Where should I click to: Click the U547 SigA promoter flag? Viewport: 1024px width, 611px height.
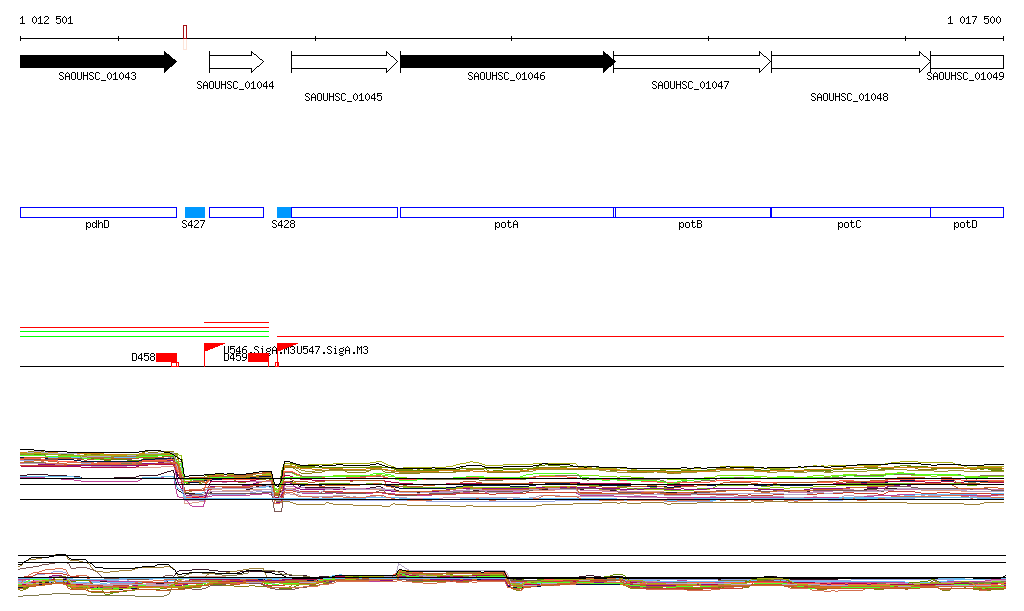point(285,348)
